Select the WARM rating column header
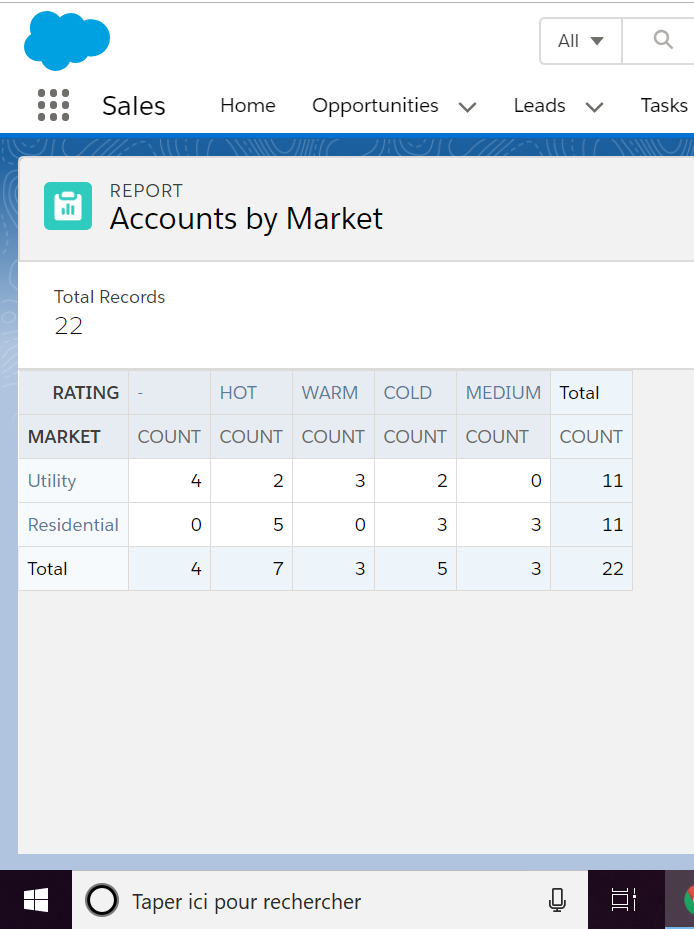 pos(329,393)
